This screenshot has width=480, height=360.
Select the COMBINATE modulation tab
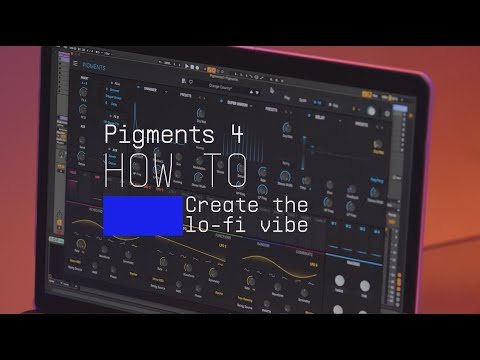tap(304, 253)
